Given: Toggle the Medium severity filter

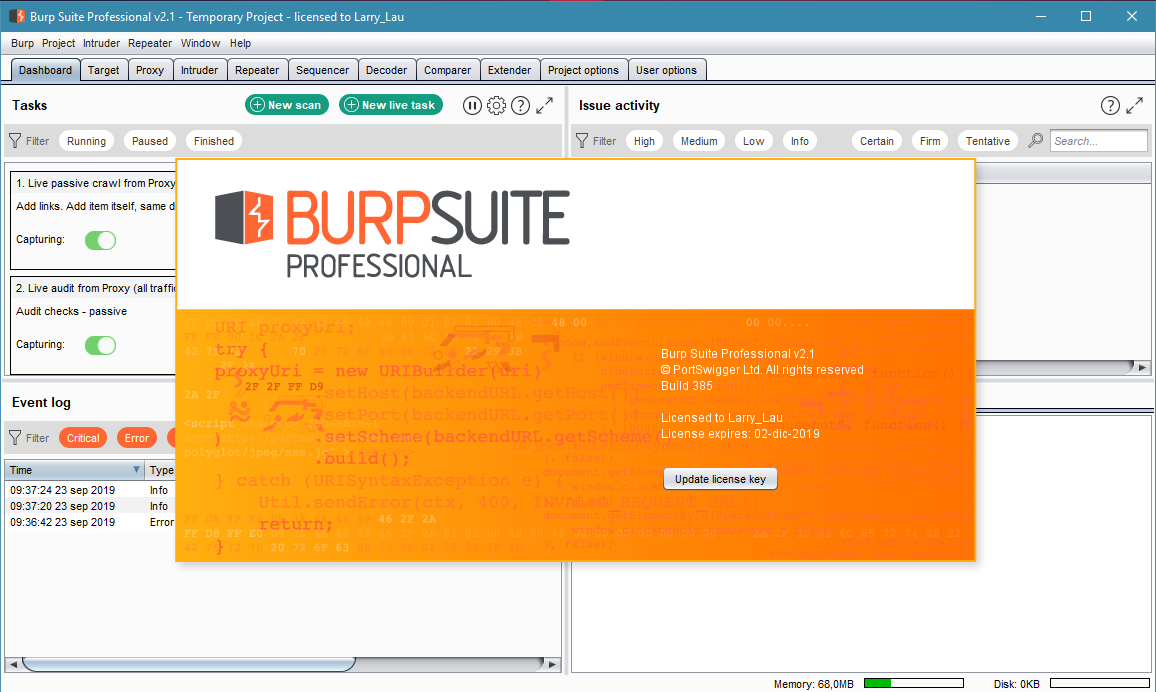Looking at the screenshot, I should click(699, 141).
